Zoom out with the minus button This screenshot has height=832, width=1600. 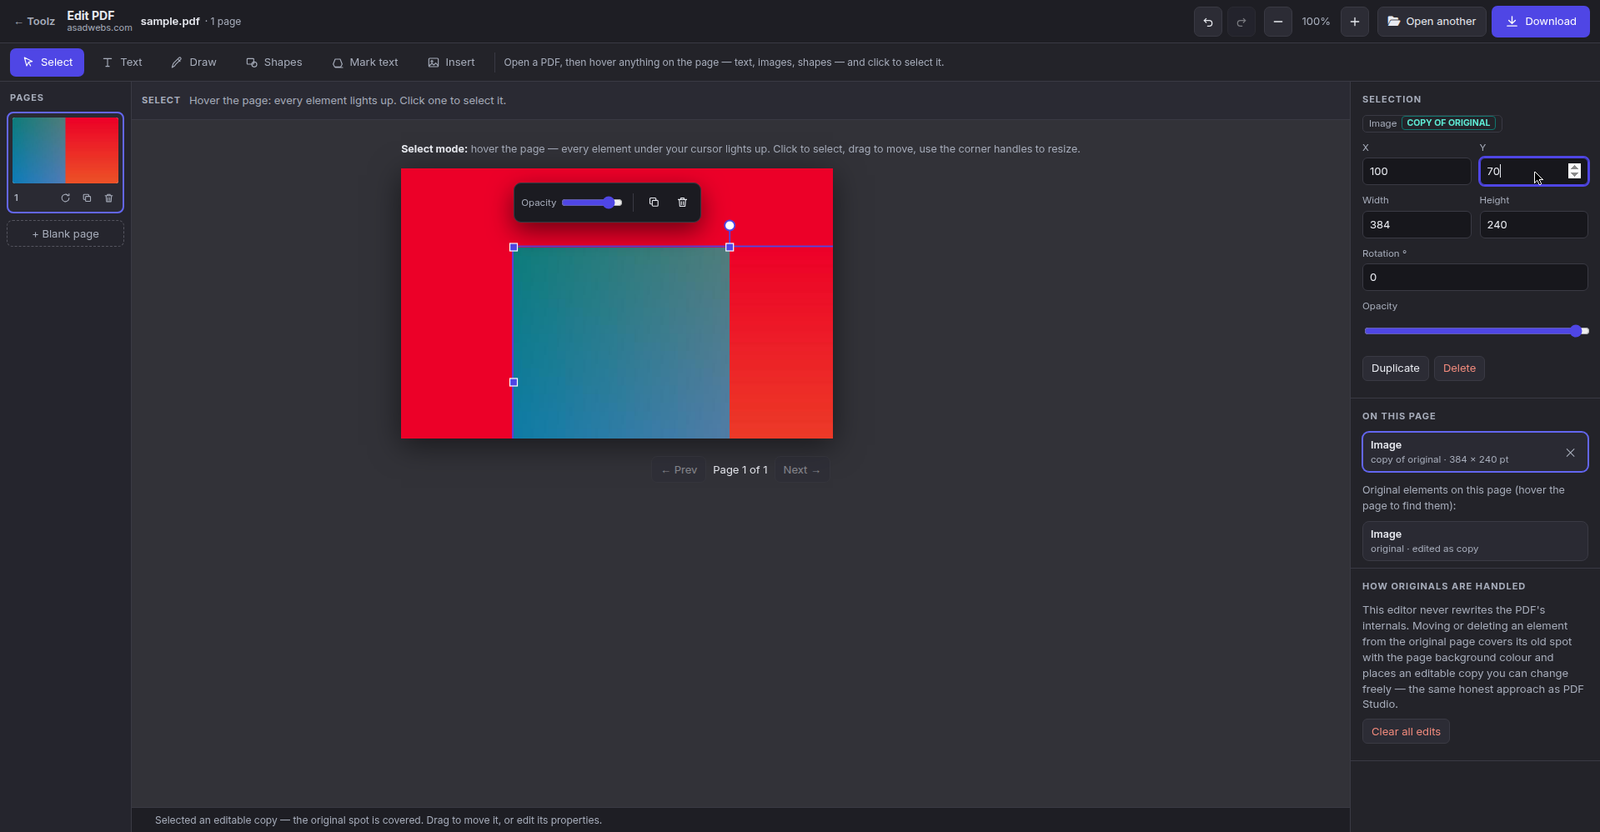click(1278, 21)
